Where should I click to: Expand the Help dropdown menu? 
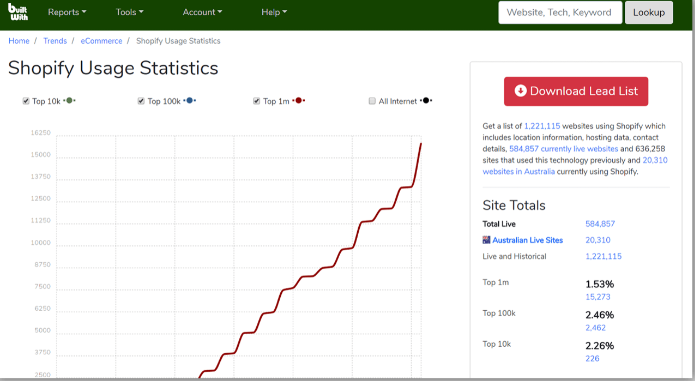tap(274, 12)
